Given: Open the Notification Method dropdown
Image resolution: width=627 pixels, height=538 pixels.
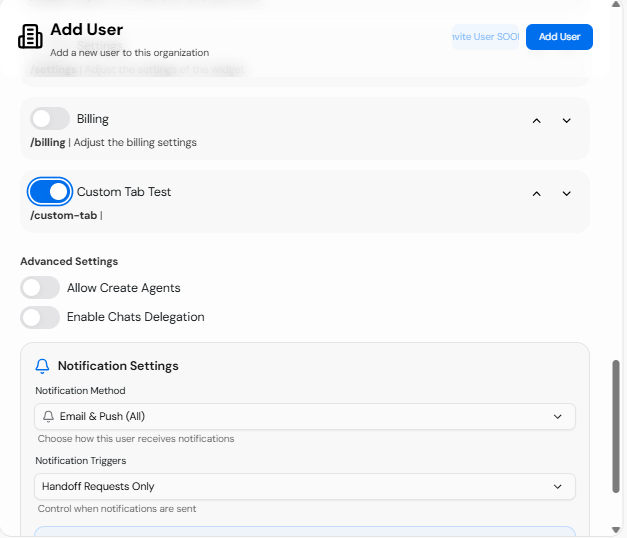Looking at the screenshot, I should tap(305, 416).
